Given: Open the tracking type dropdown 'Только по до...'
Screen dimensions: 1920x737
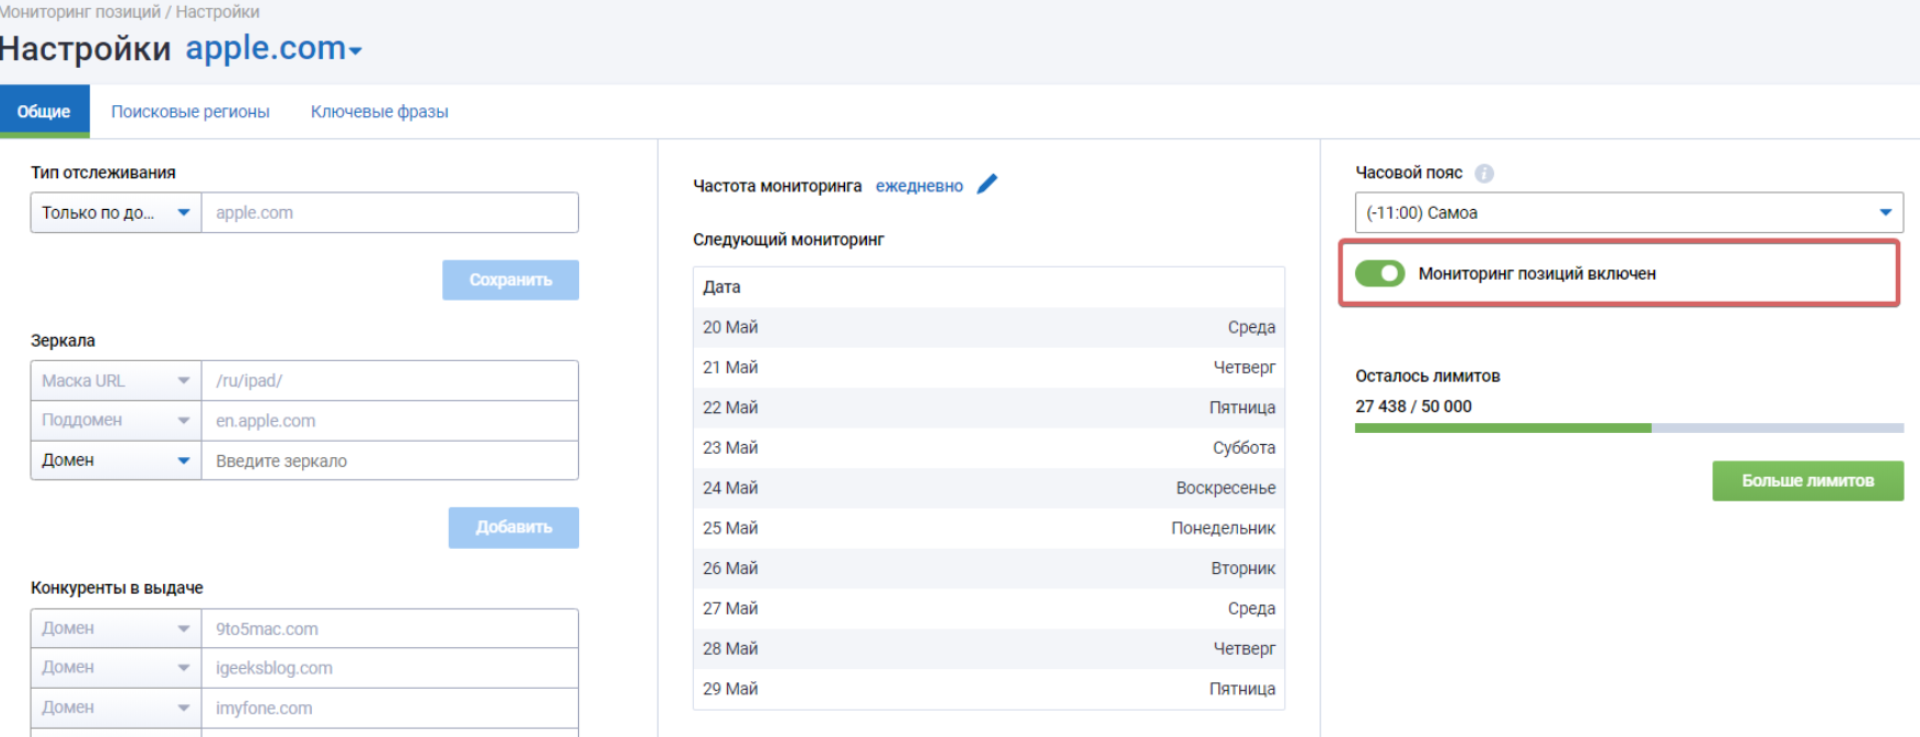Looking at the screenshot, I should (116, 213).
